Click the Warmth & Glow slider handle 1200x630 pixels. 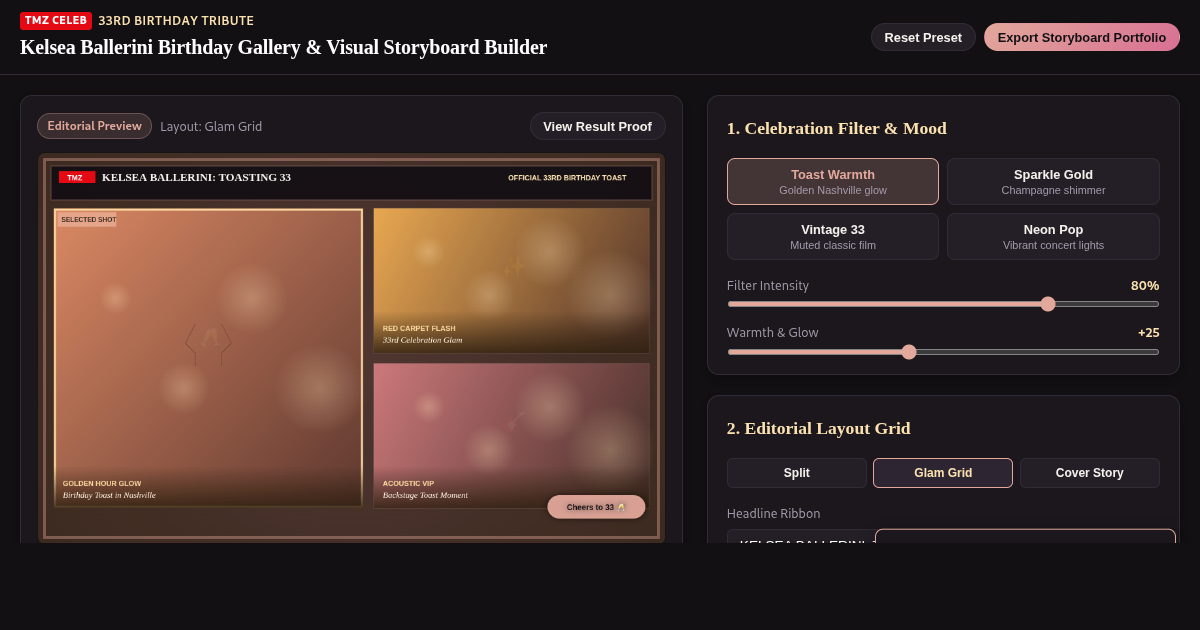pyautogui.click(x=909, y=352)
